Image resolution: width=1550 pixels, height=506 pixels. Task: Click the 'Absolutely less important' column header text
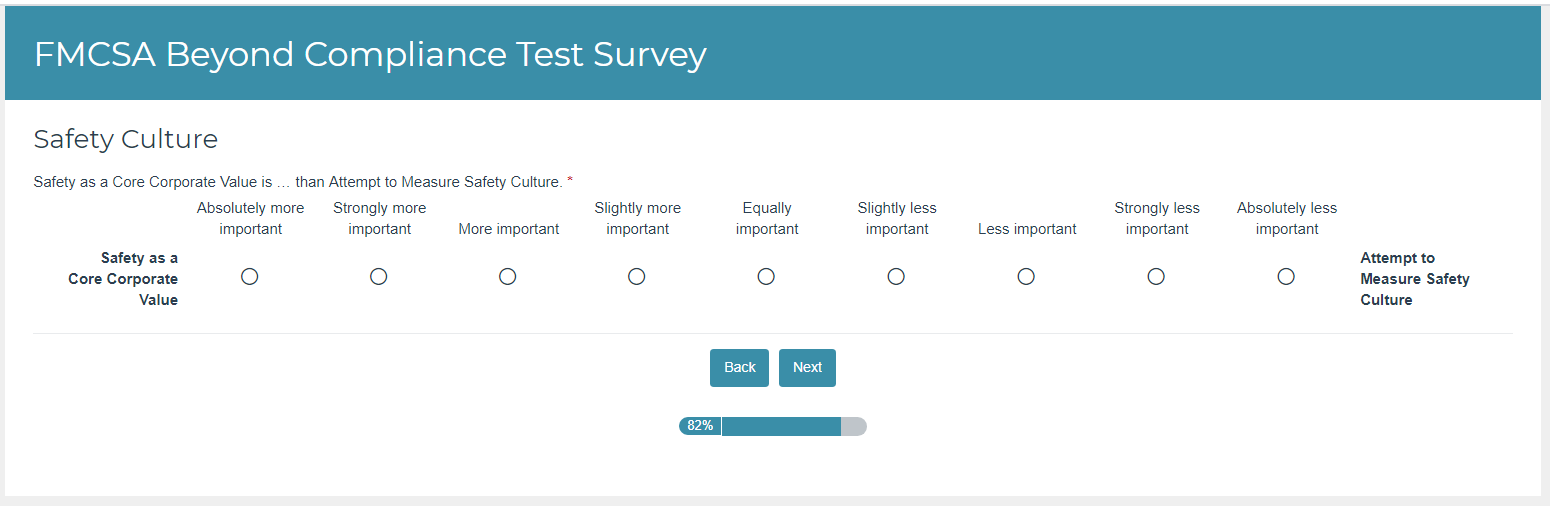tap(1287, 219)
